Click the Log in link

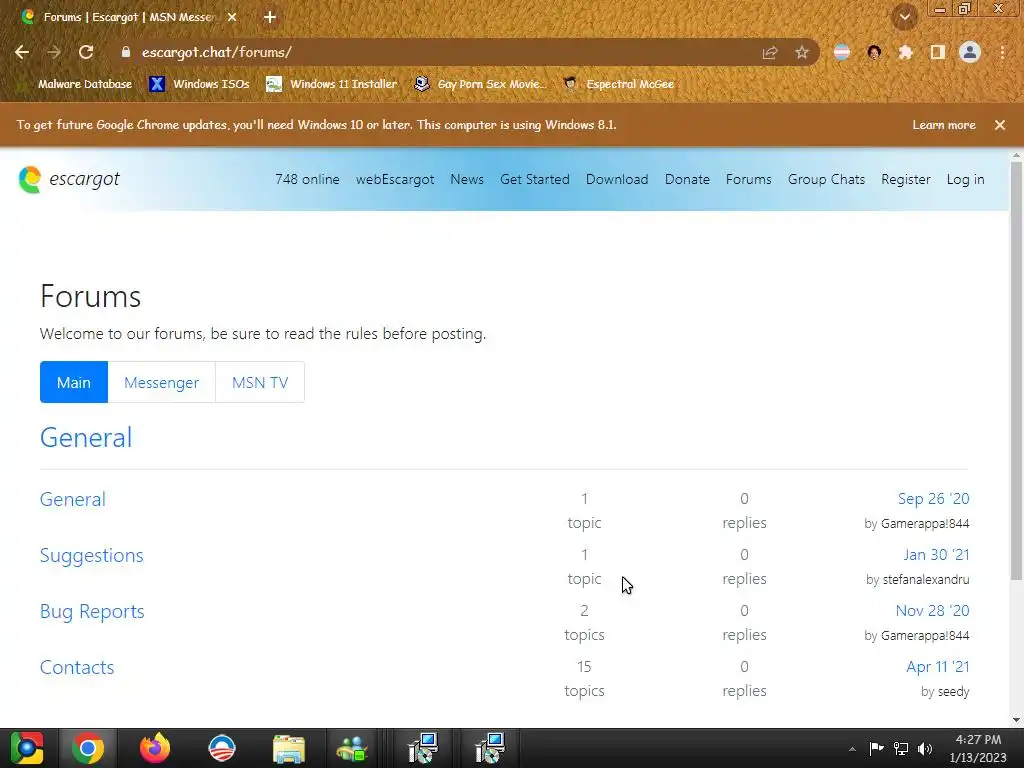[965, 180]
